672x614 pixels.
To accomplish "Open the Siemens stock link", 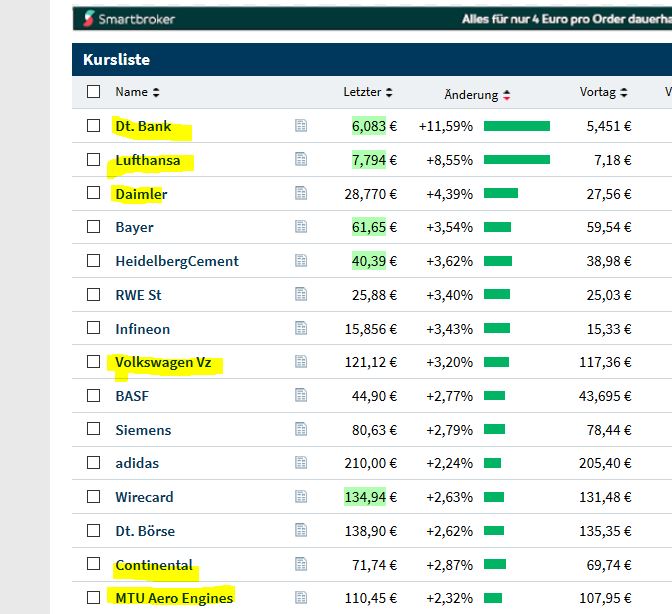I will (x=143, y=430).
